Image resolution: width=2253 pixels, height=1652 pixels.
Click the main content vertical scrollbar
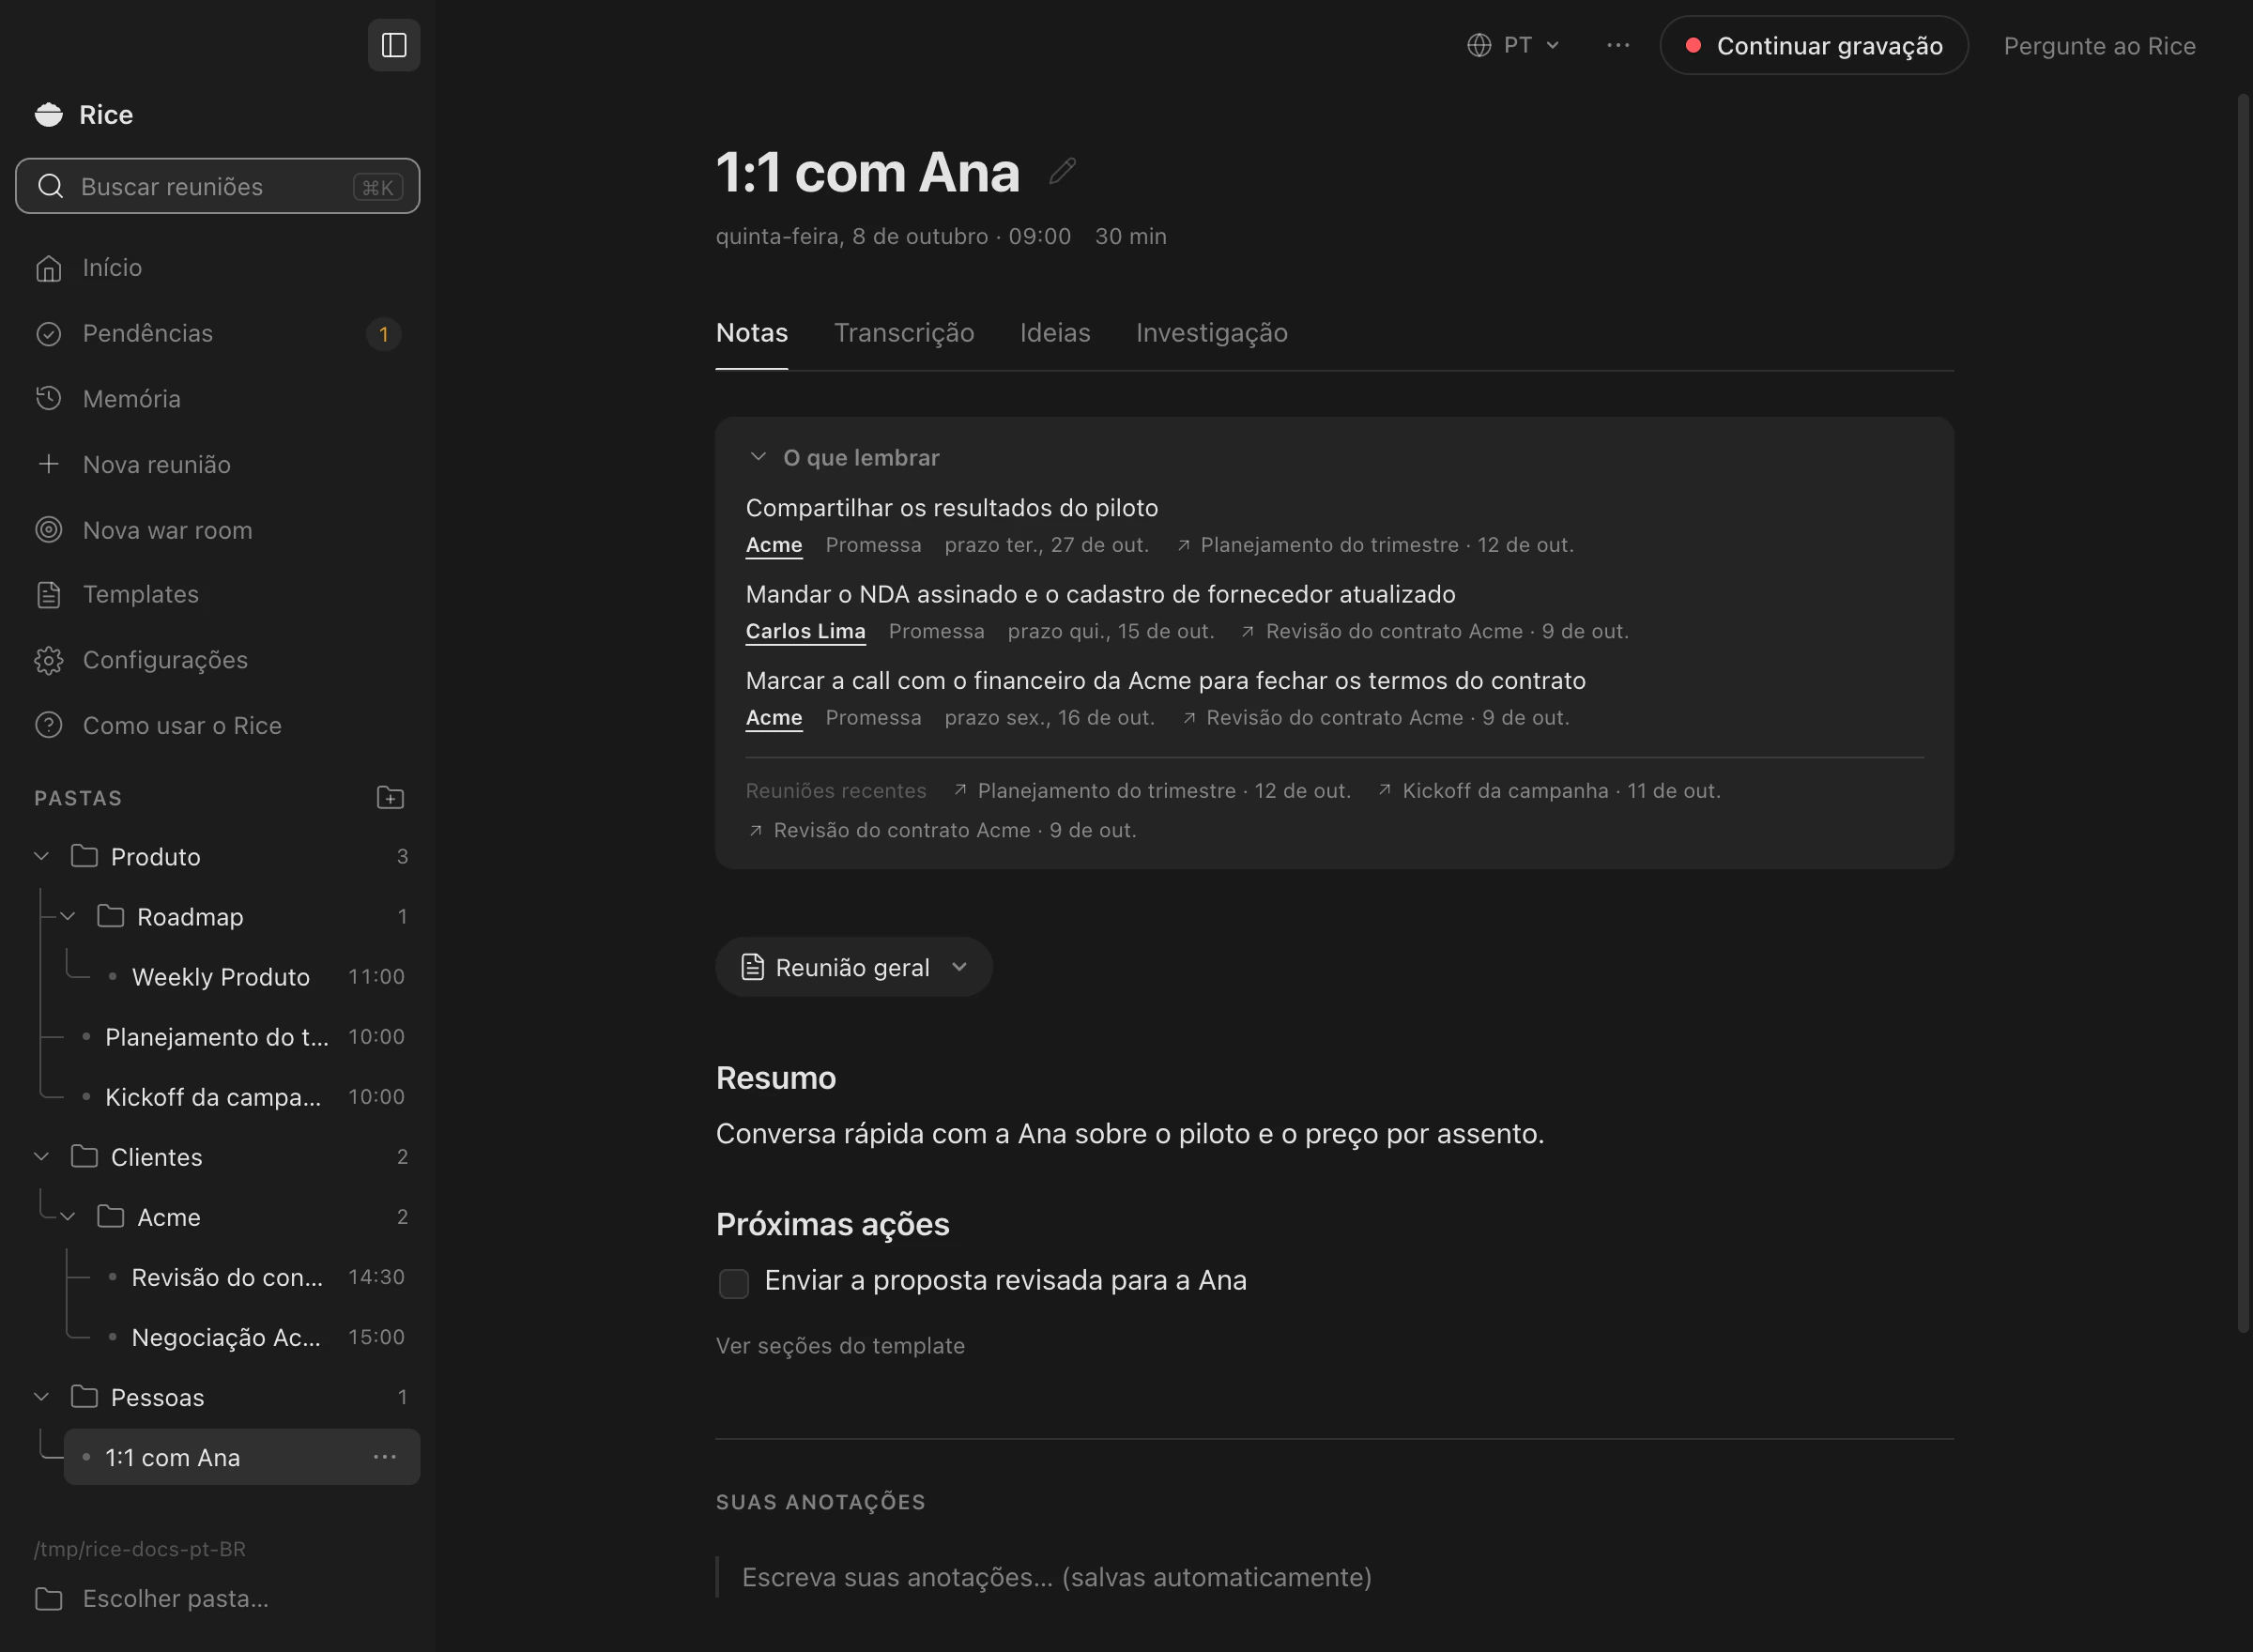[x=2243, y=712]
